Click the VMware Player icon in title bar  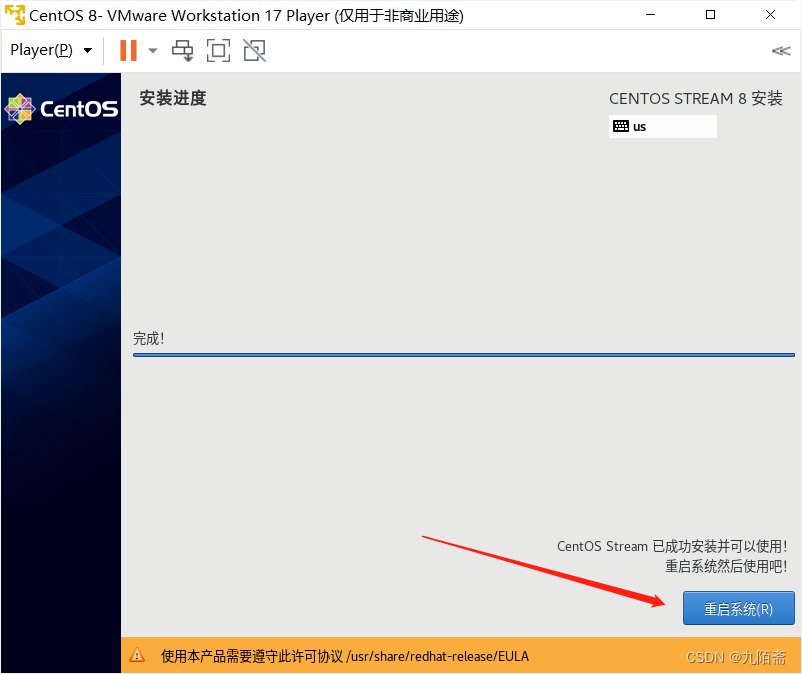pos(15,15)
